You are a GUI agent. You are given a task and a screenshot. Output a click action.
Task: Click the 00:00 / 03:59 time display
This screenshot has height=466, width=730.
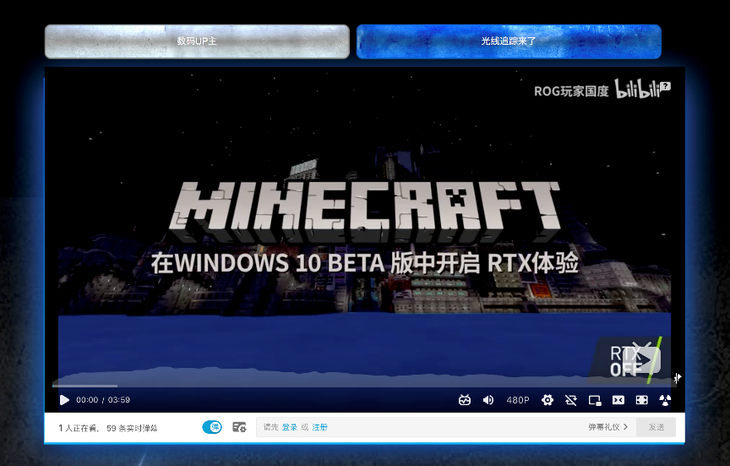(x=103, y=400)
